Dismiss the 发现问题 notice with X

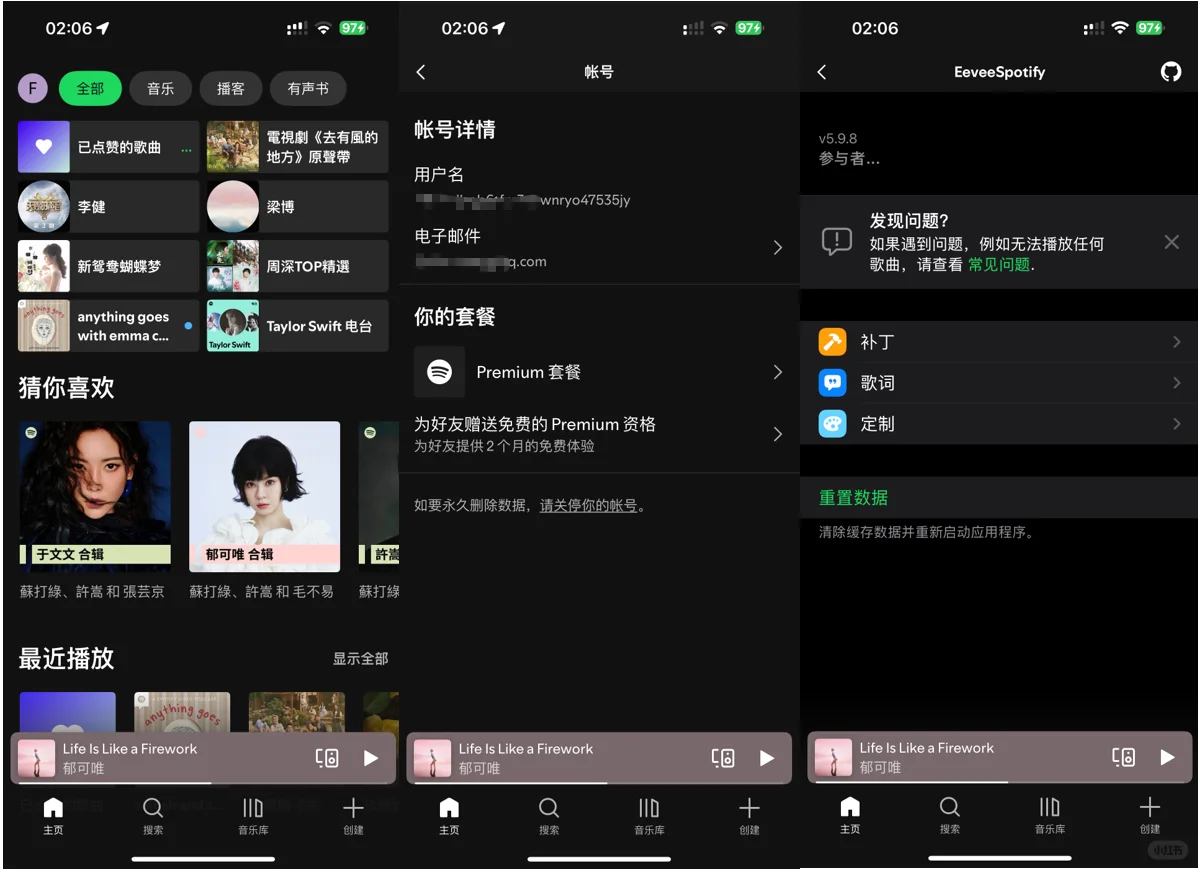point(1171,242)
